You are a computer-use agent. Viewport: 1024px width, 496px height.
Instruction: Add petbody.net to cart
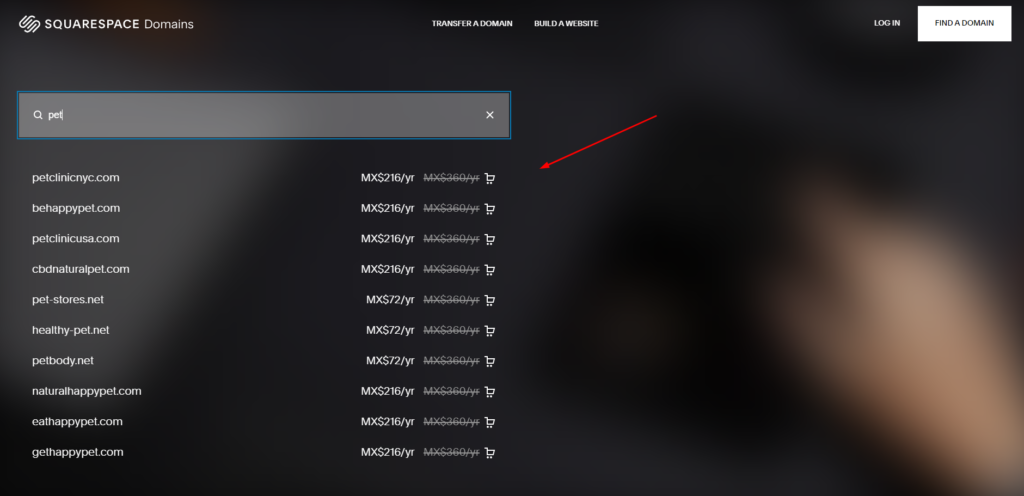pyautogui.click(x=490, y=361)
